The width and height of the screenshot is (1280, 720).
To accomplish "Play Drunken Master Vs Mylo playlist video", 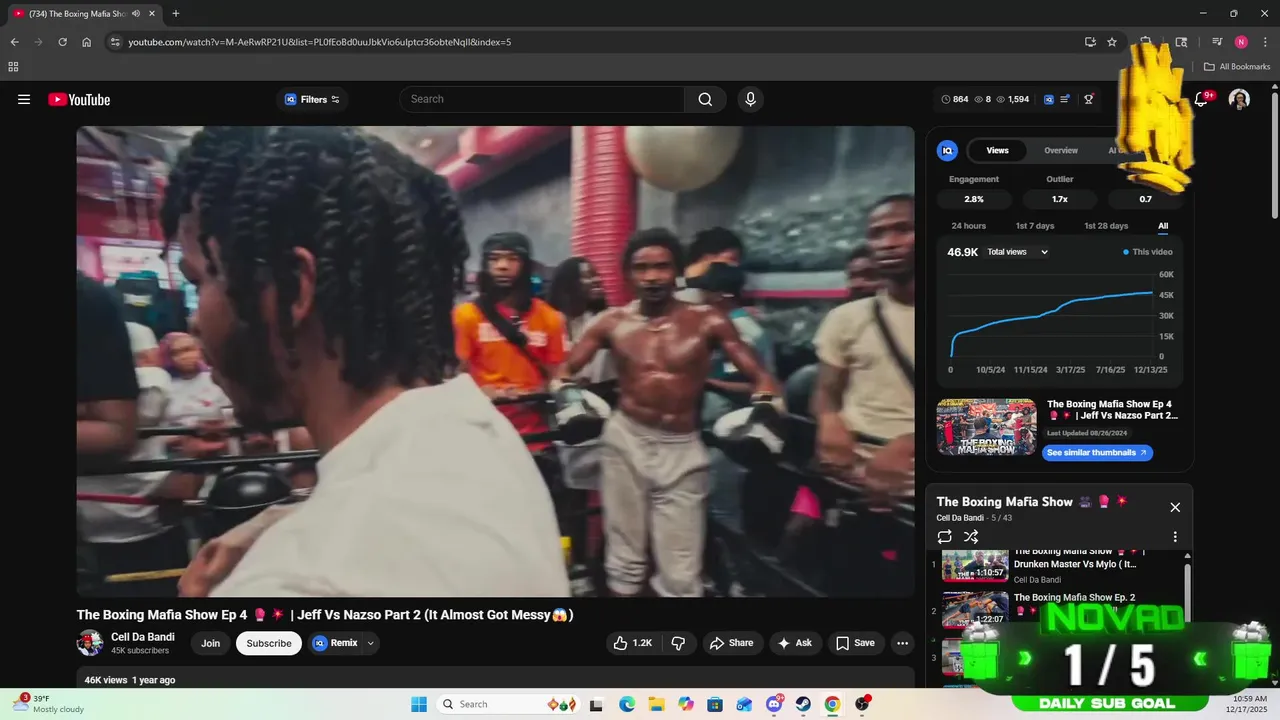I will pos(1060,564).
